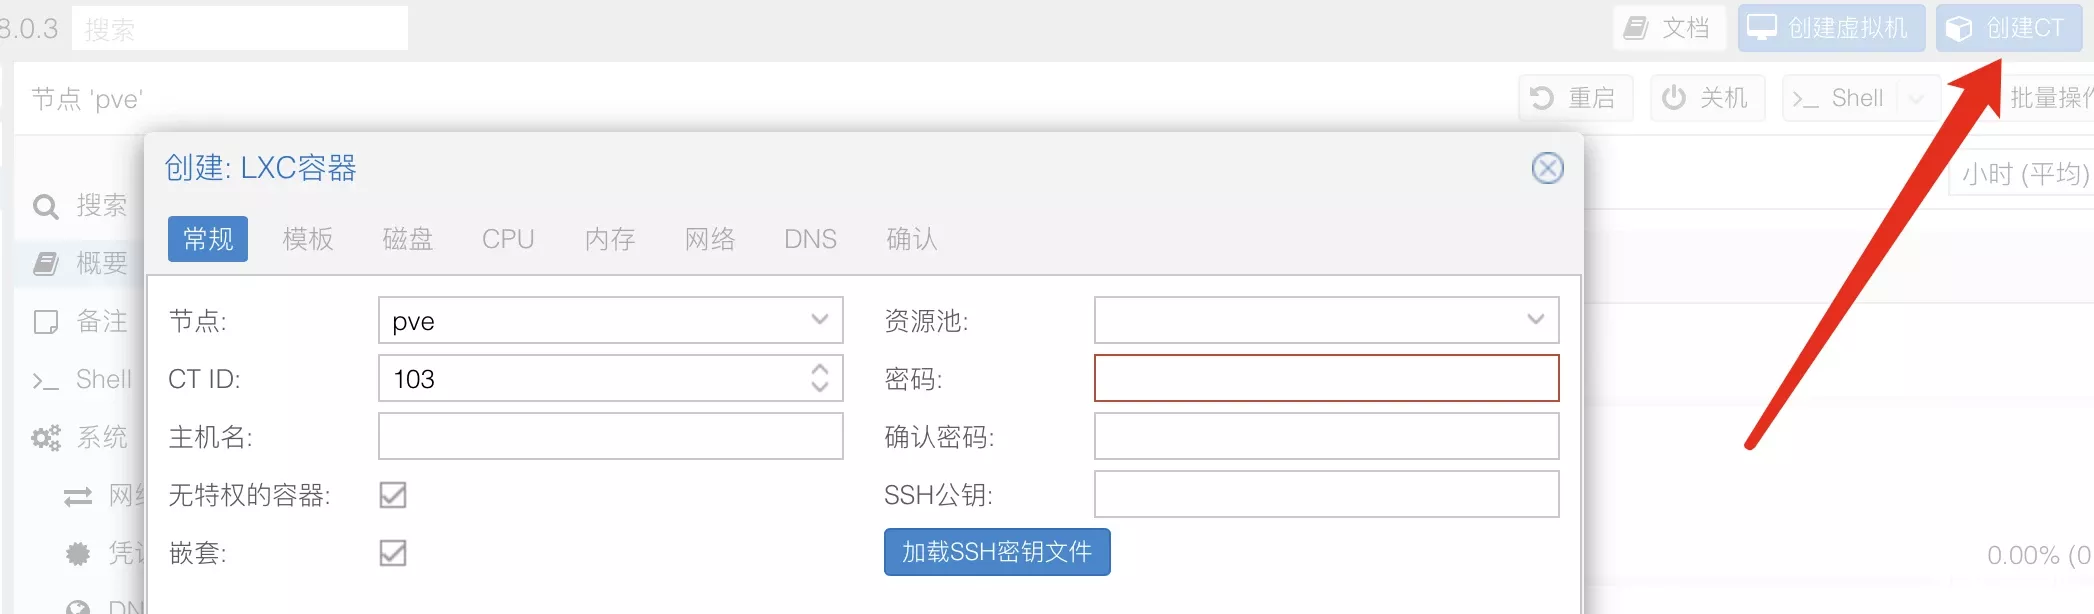Focus the 密码 password field
The width and height of the screenshot is (2094, 614).
[1326, 378]
